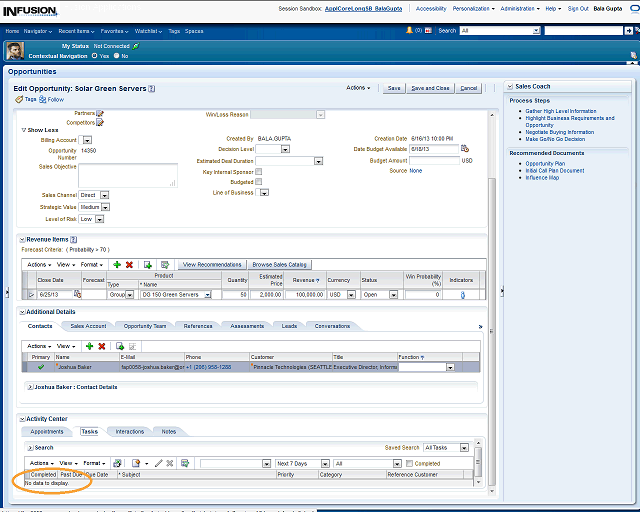640x512 pixels.
Task: Open the Opportunity Plan document link
Action: coord(545,163)
